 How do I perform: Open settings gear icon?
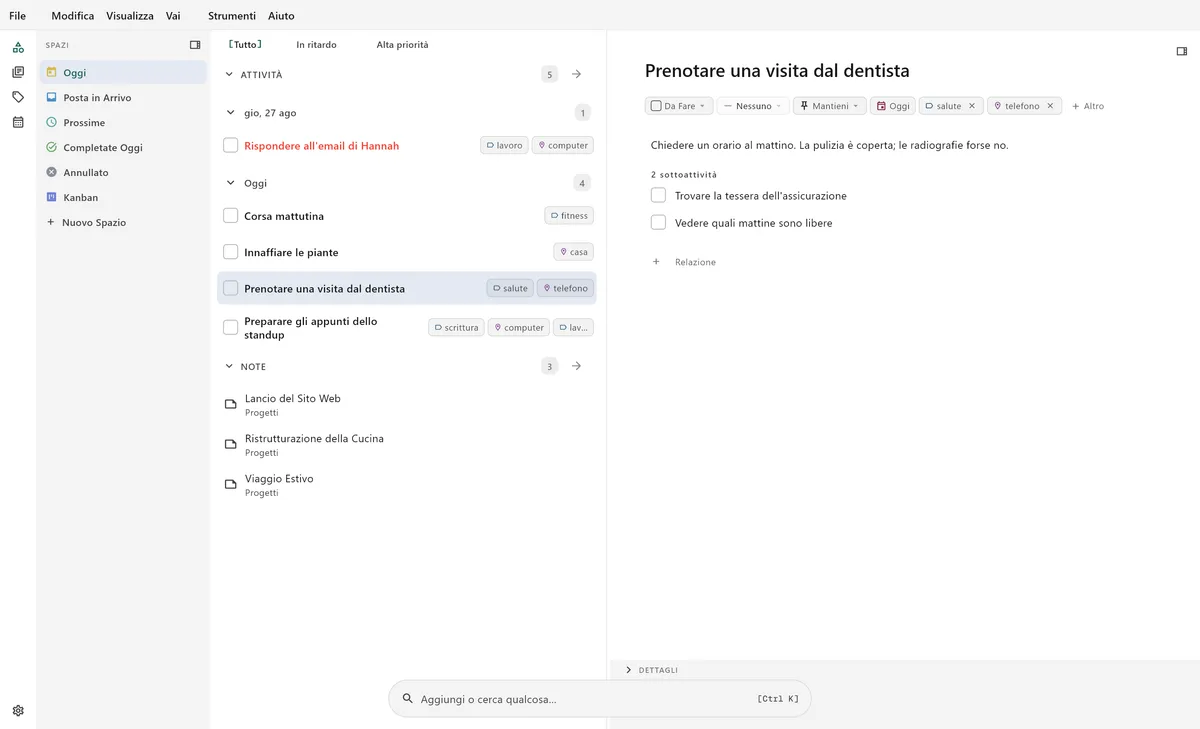tap(18, 711)
